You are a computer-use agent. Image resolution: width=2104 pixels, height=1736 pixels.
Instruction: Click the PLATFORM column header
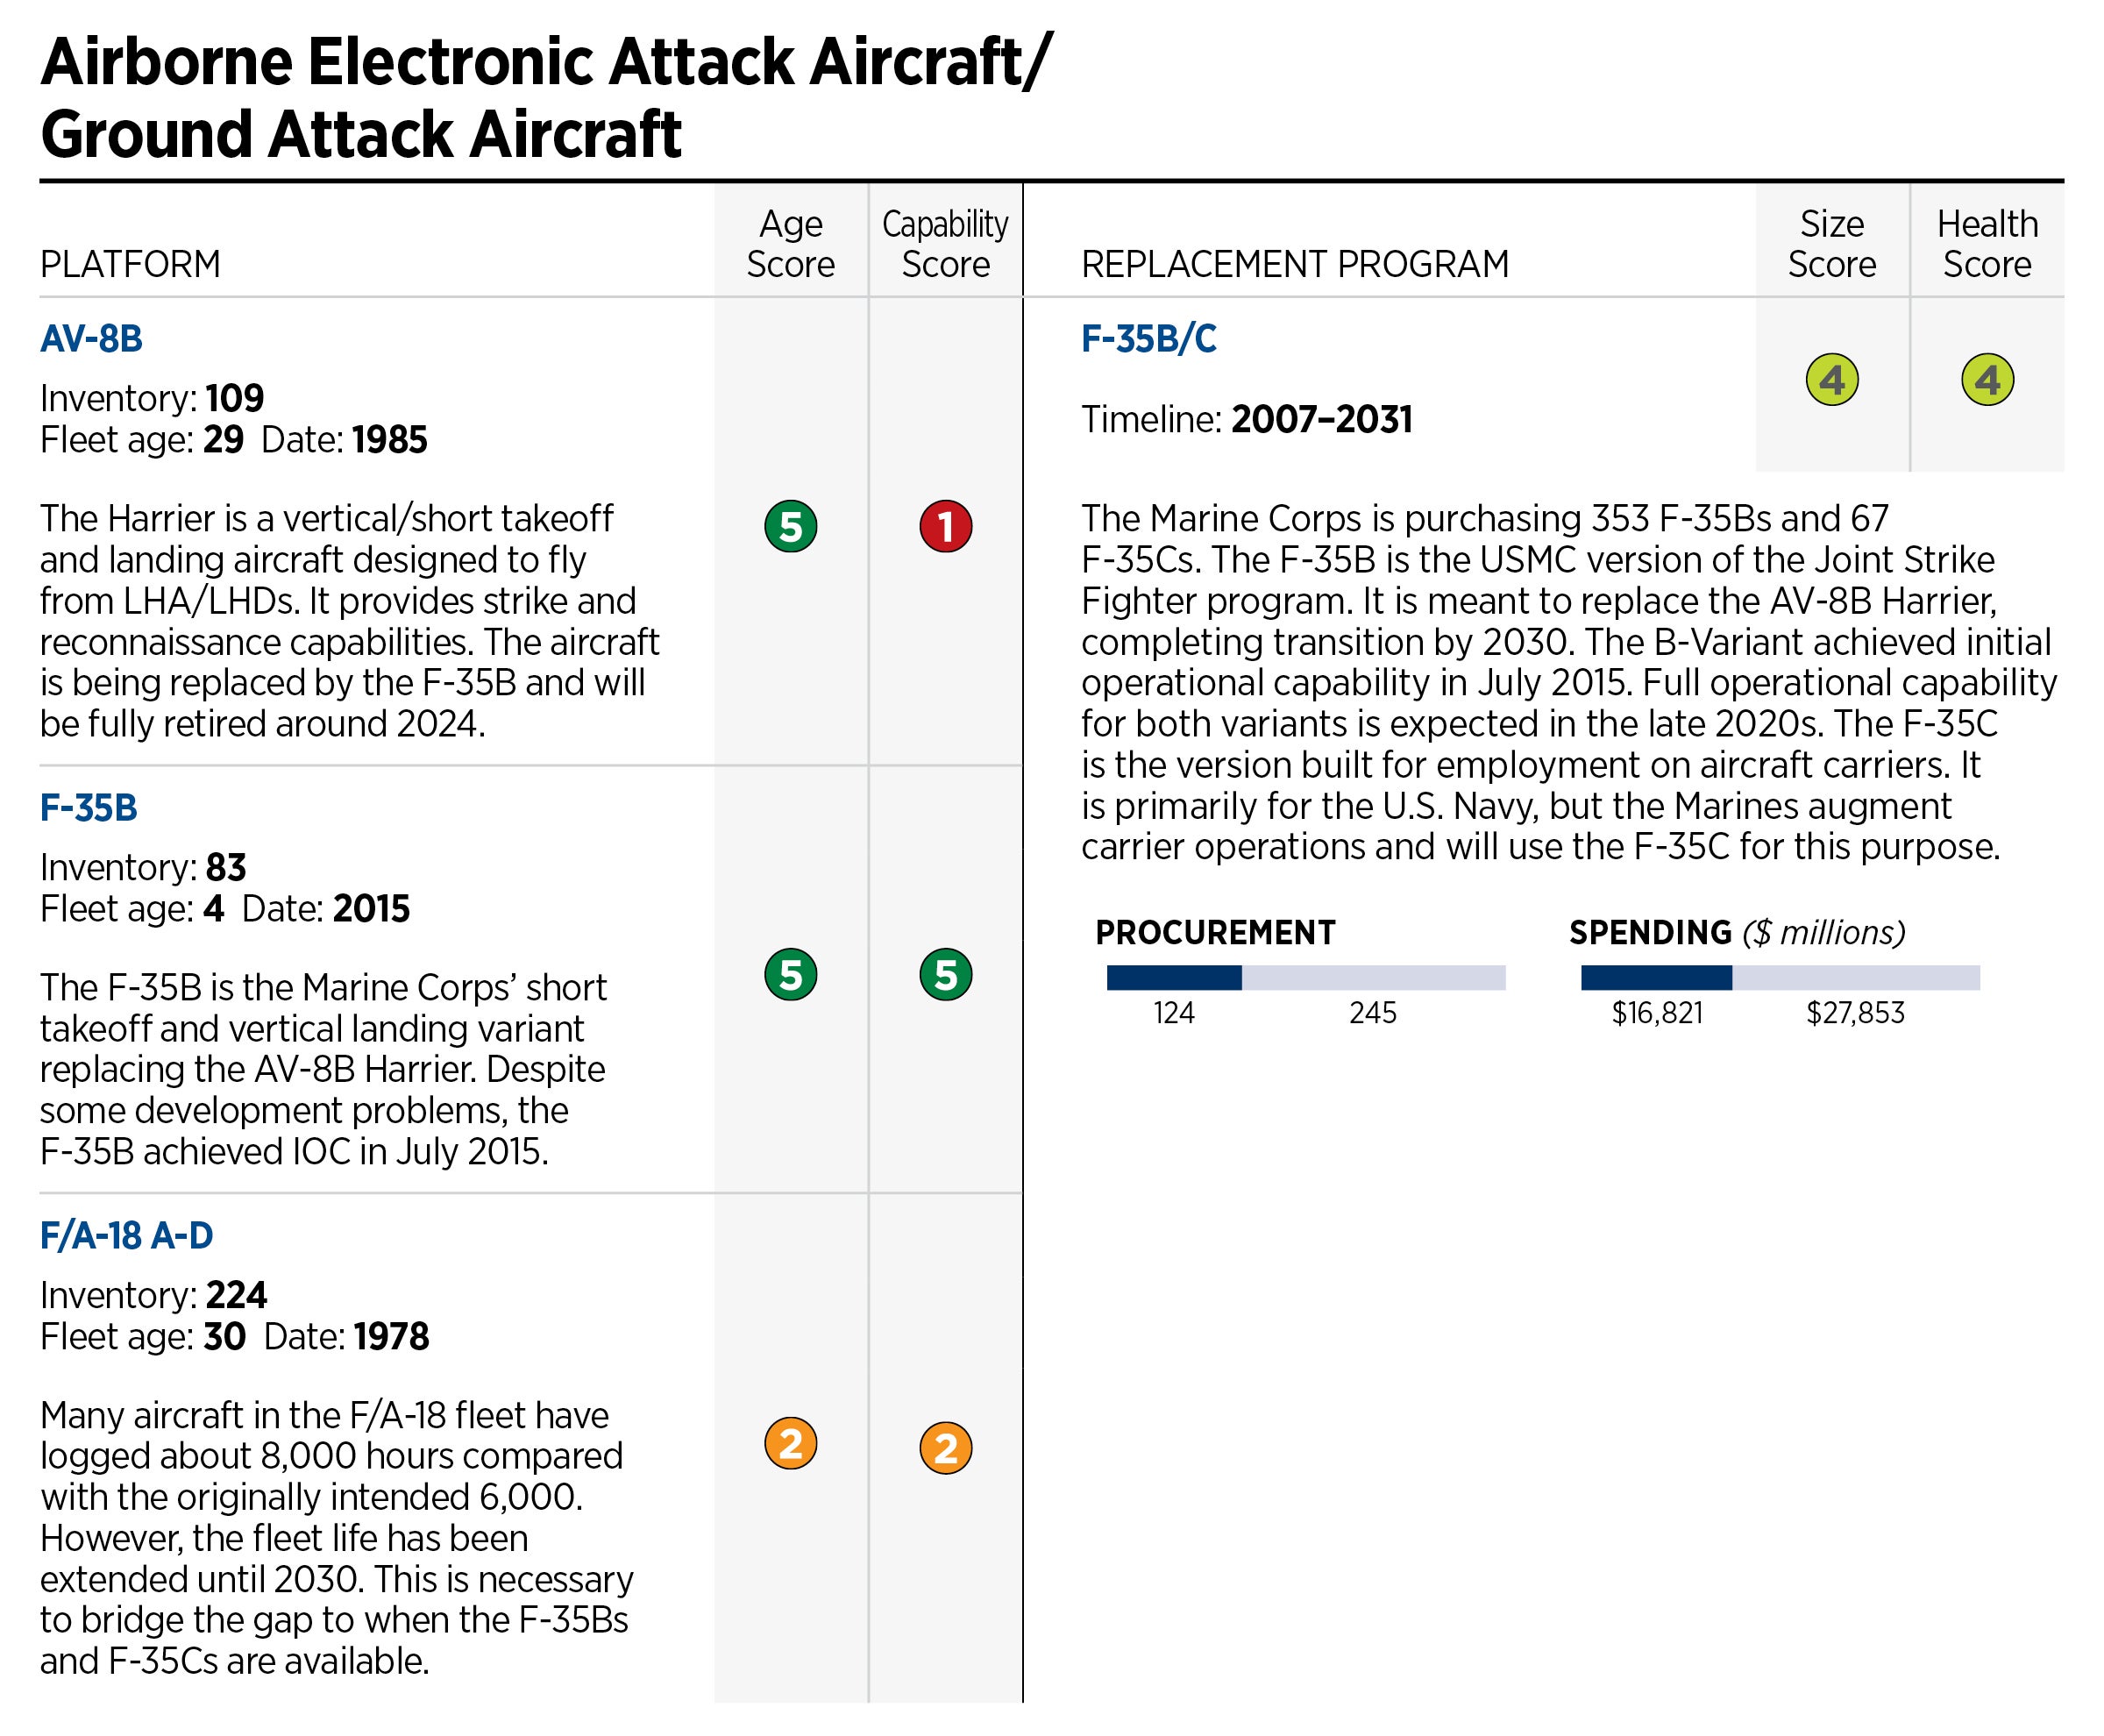pos(130,264)
